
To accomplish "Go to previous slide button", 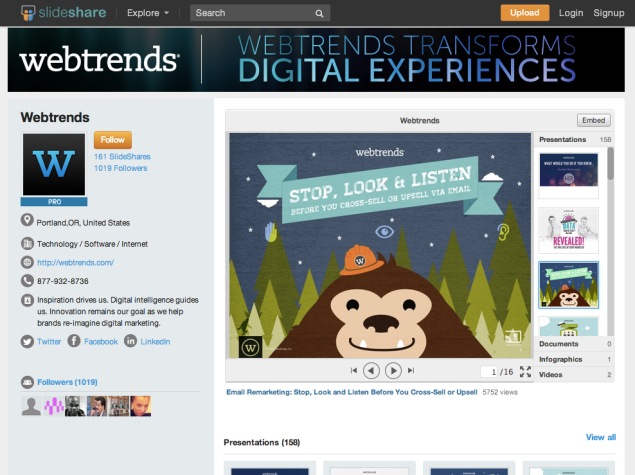I will [371, 371].
